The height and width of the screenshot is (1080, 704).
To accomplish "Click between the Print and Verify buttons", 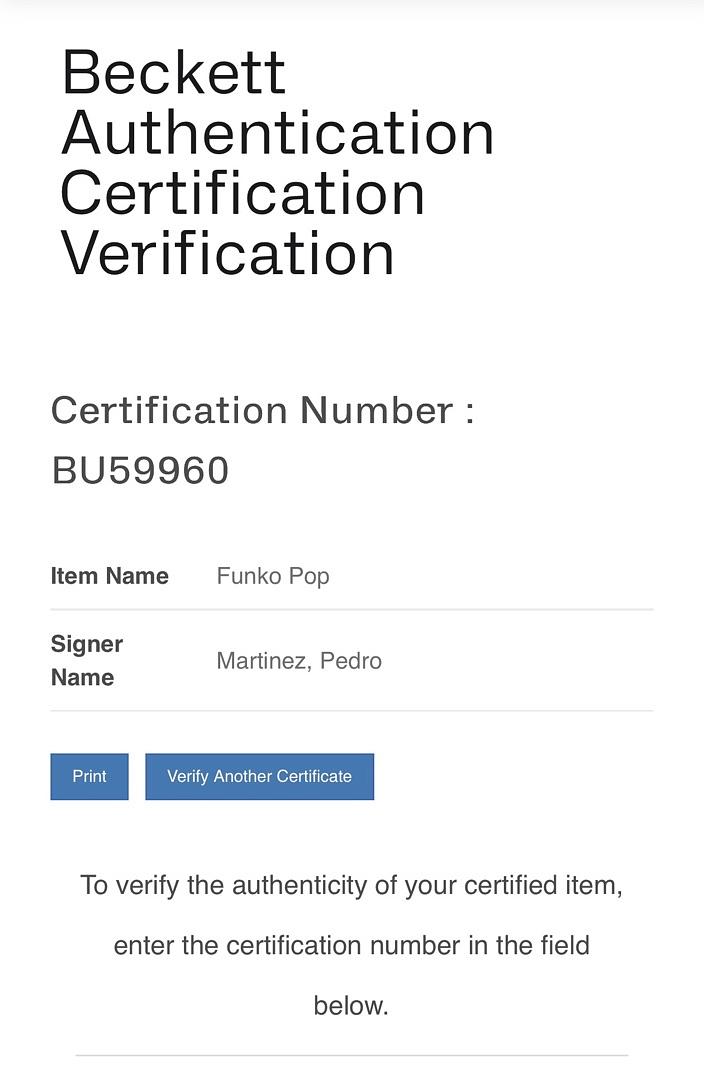I will (137, 776).
